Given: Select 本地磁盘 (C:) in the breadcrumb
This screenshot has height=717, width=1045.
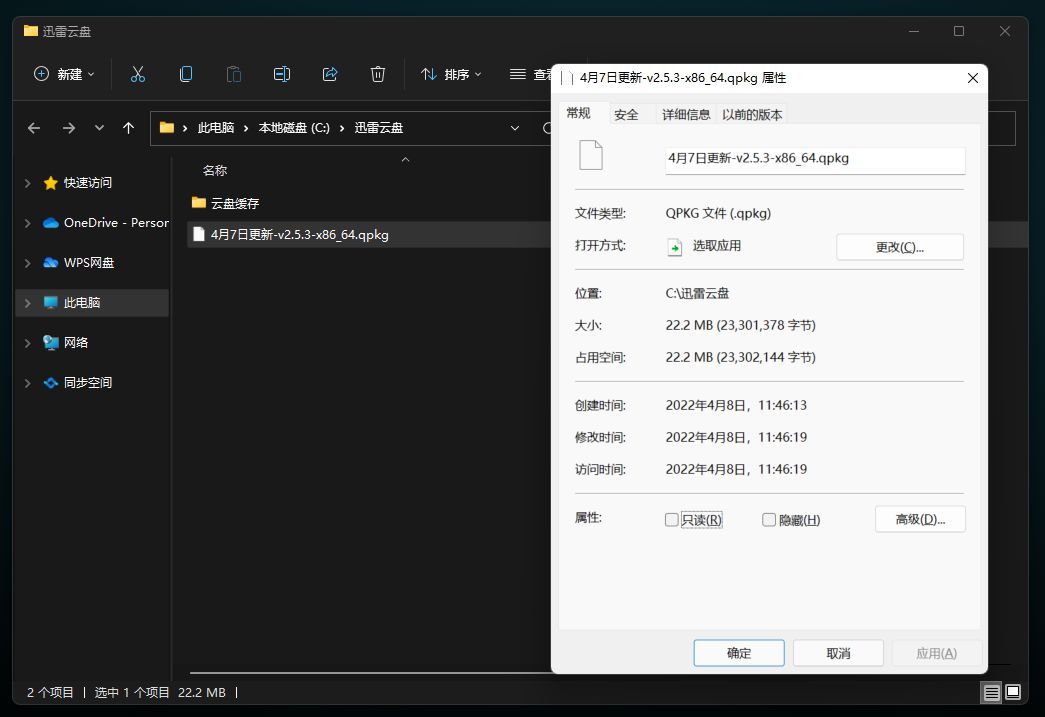Looking at the screenshot, I should point(294,128).
